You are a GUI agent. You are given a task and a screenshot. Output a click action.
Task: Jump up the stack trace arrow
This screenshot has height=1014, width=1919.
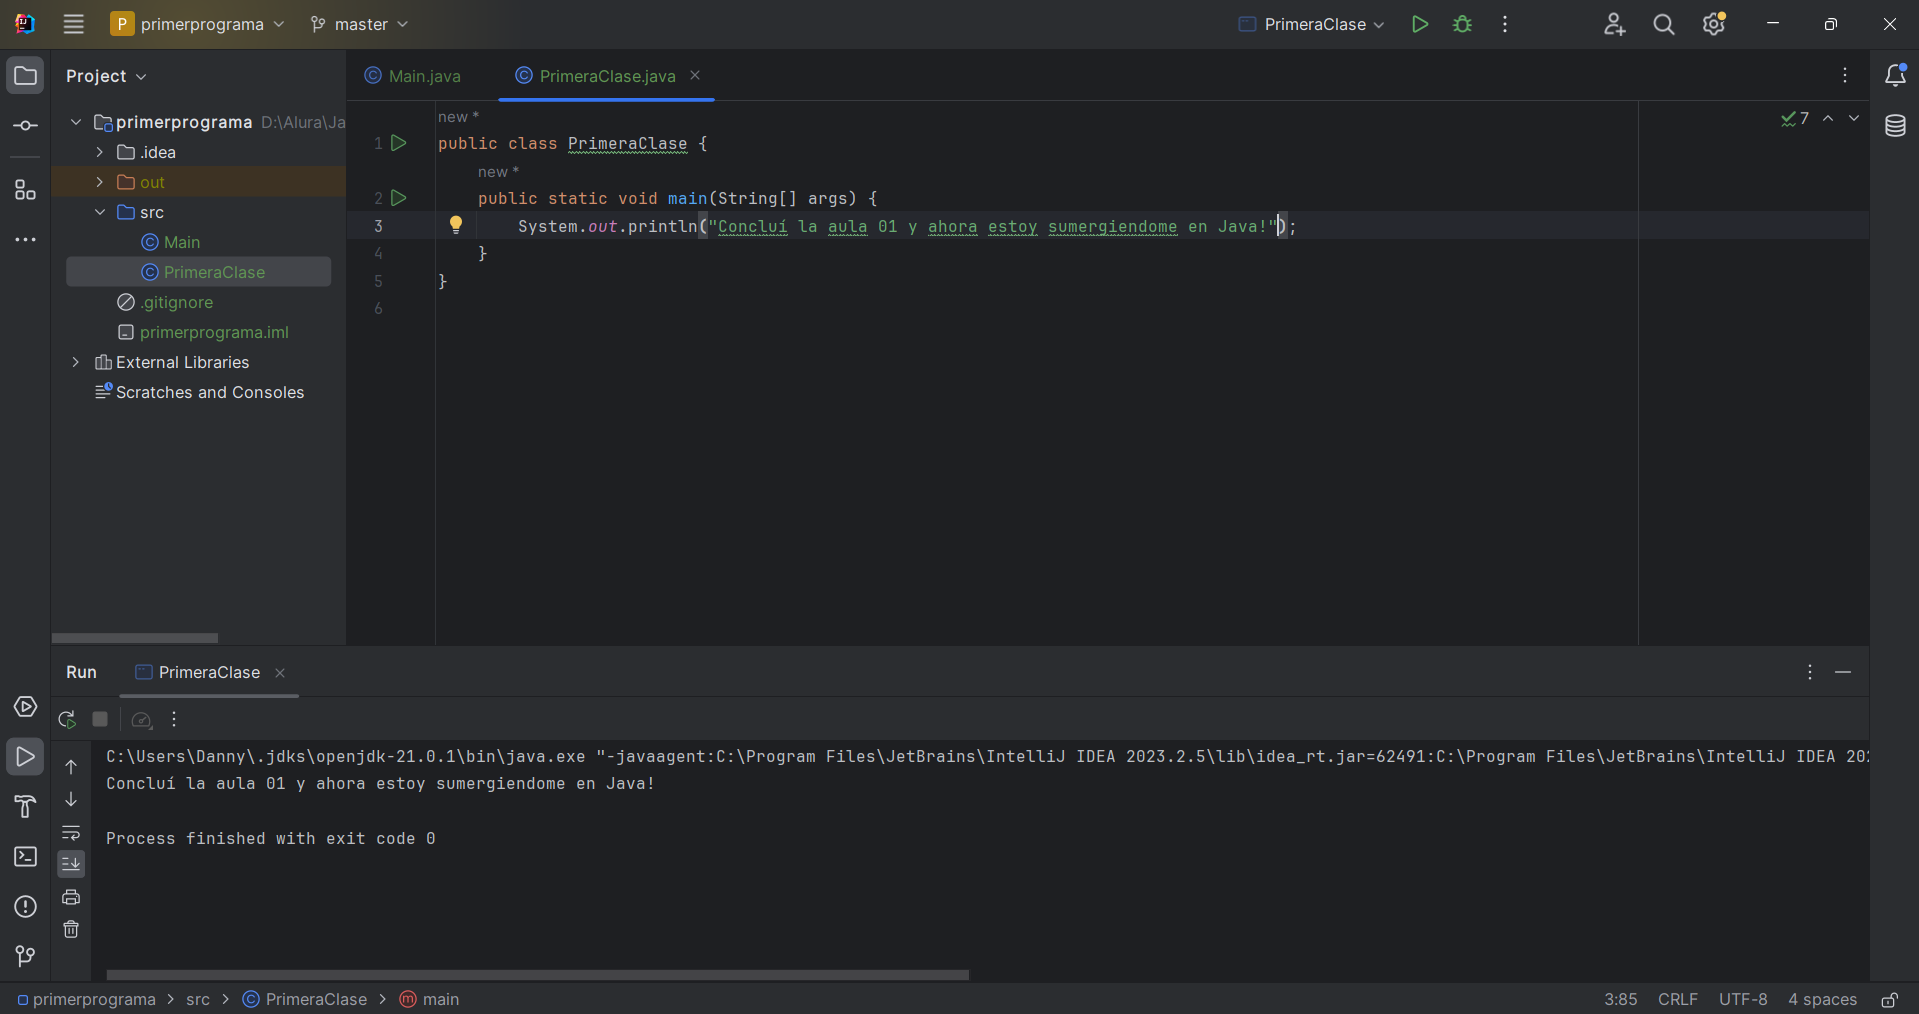click(71, 766)
